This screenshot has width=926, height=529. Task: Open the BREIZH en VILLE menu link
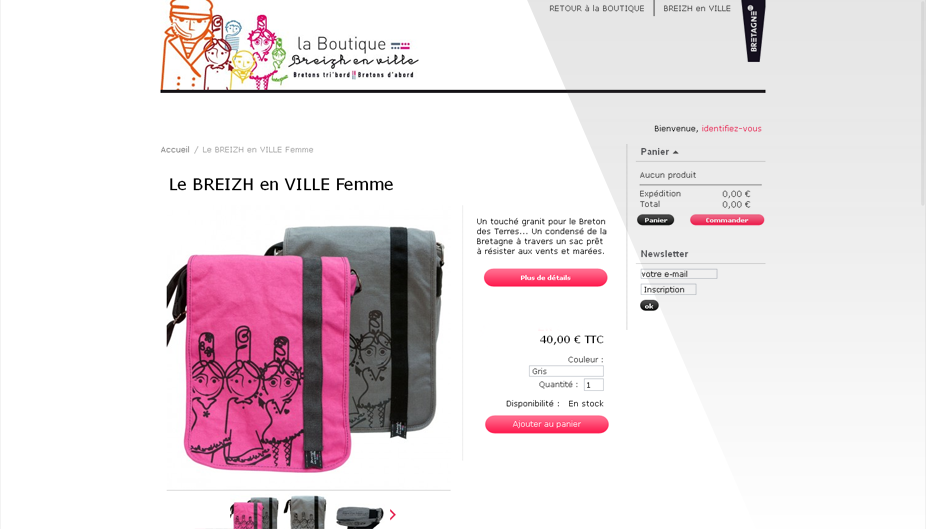pos(697,8)
